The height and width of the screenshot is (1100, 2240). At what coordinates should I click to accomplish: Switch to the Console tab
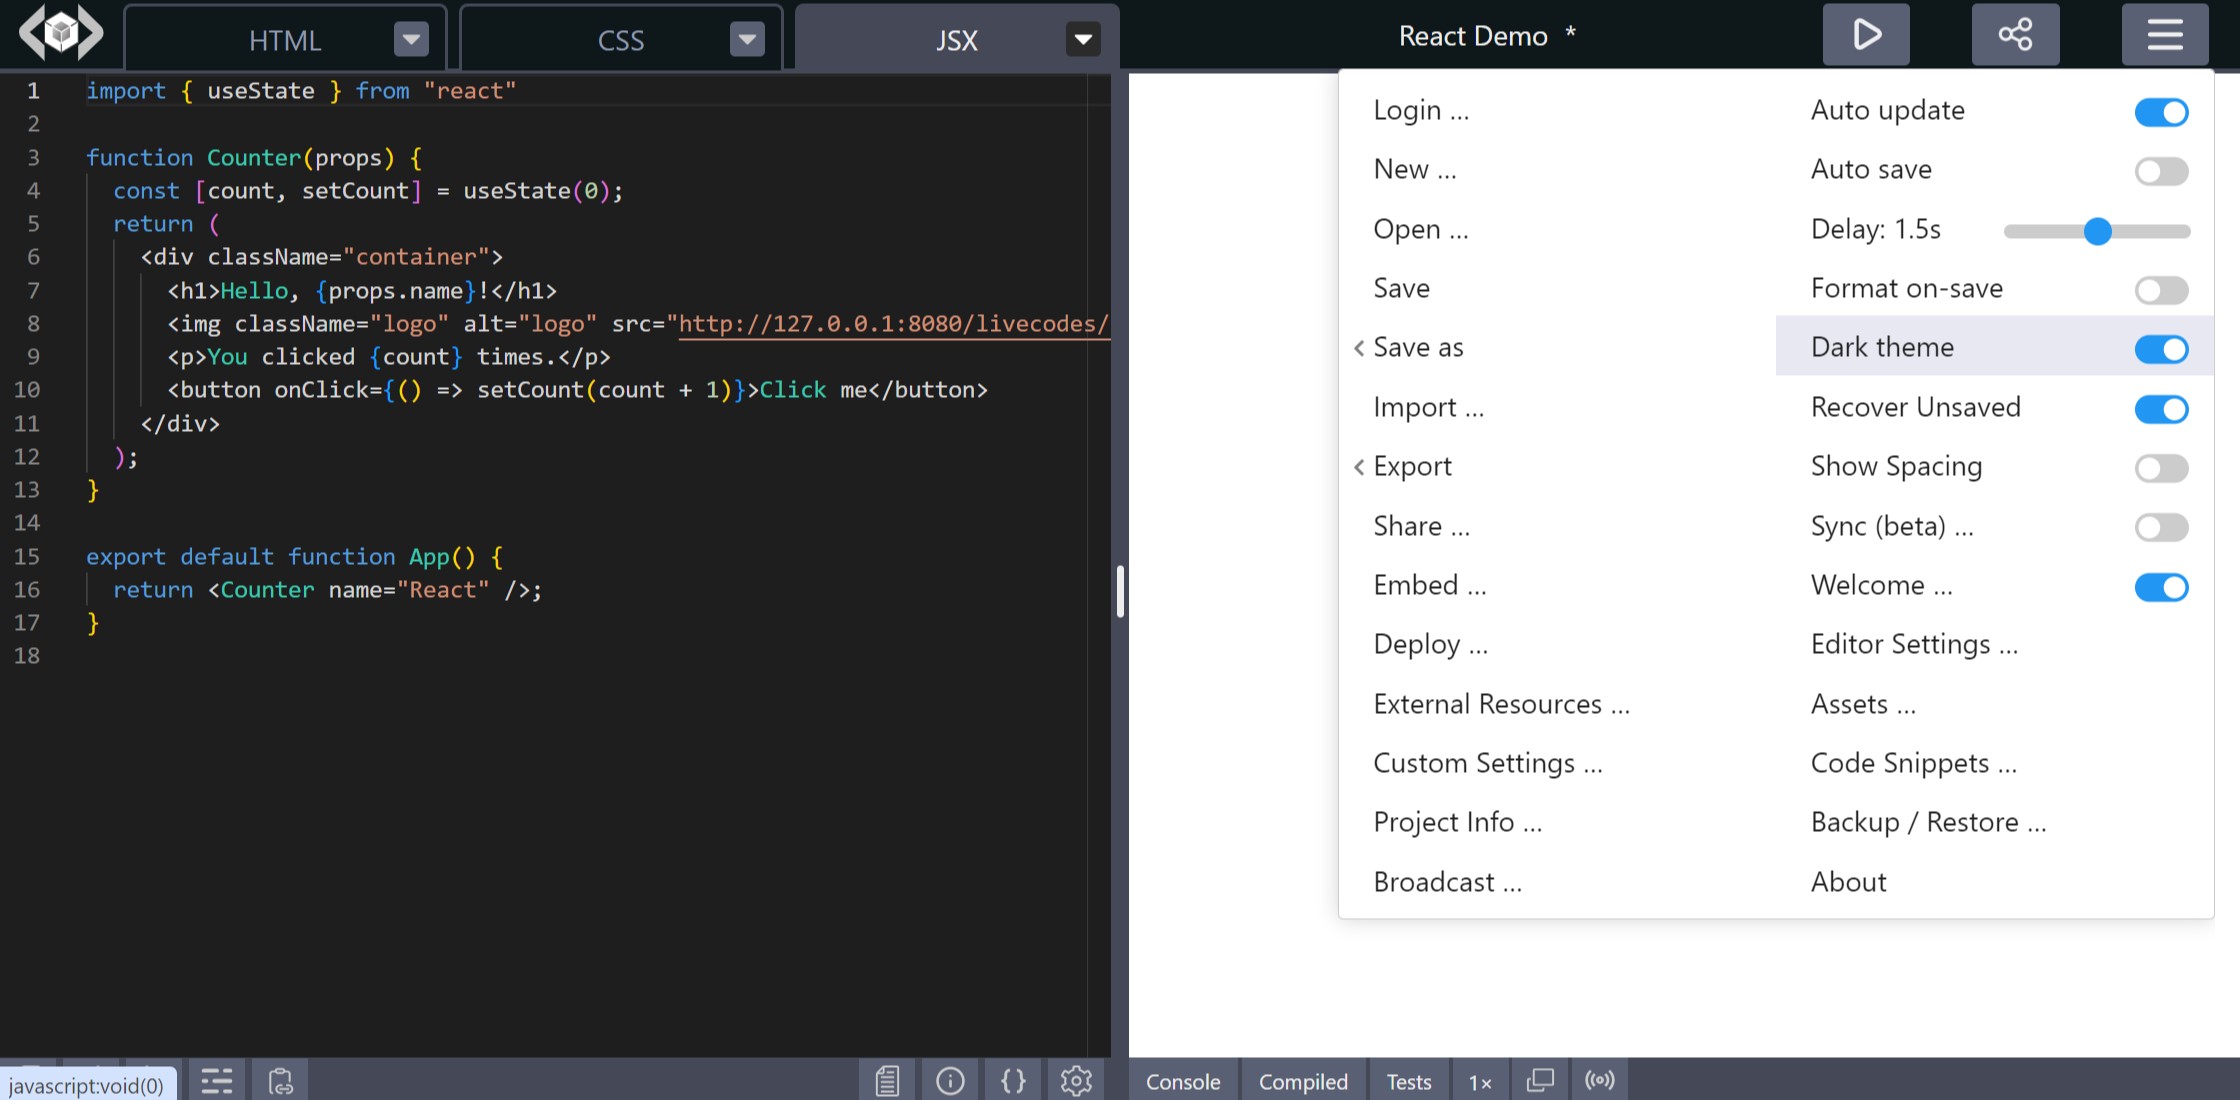[x=1182, y=1081]
